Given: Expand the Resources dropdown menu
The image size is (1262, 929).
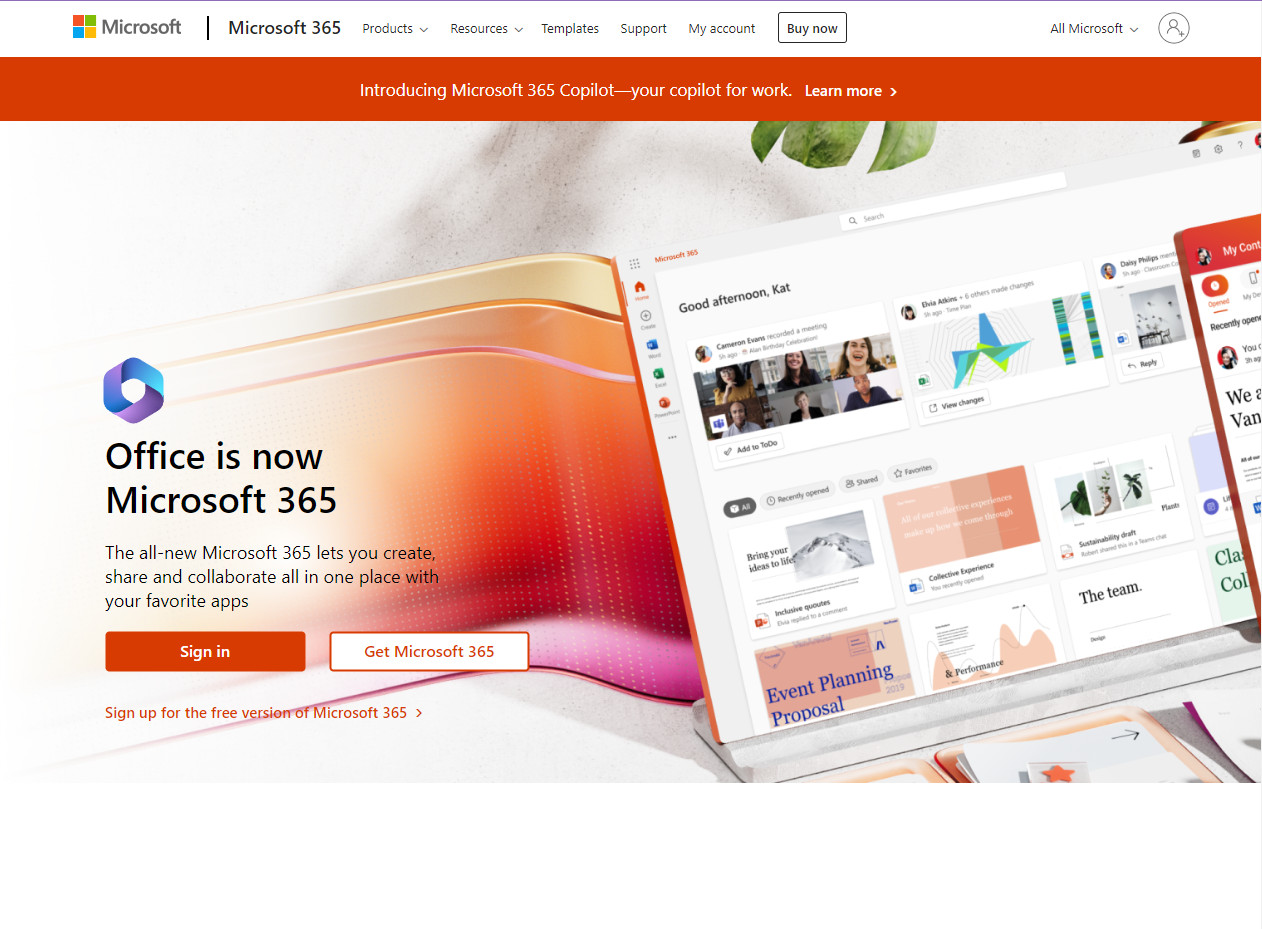Looking at the screenshot, I should tap(486, 29).
